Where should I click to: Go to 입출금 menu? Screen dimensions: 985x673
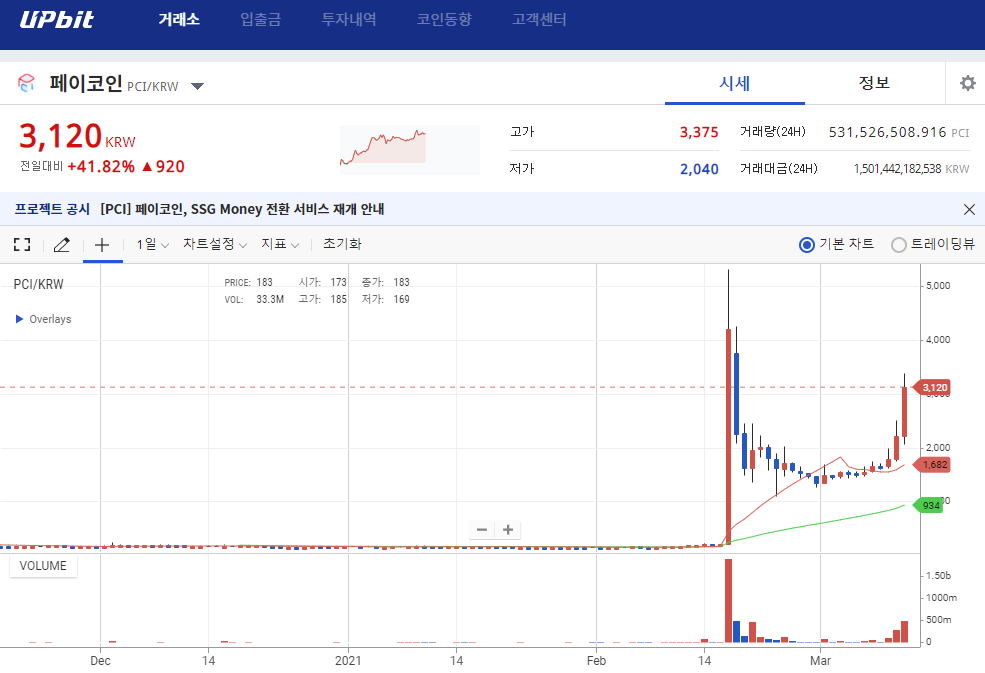click(261, 19)
